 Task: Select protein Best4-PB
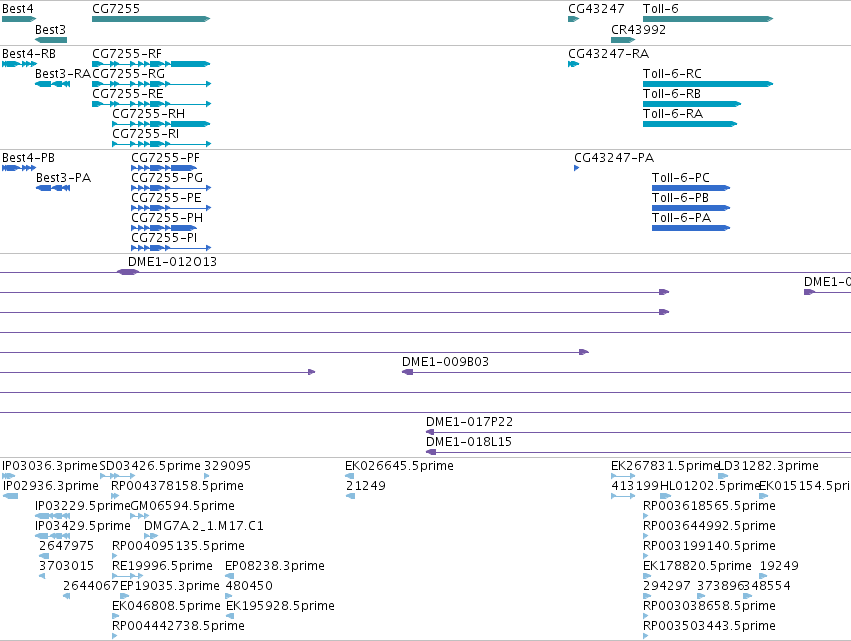19,168
